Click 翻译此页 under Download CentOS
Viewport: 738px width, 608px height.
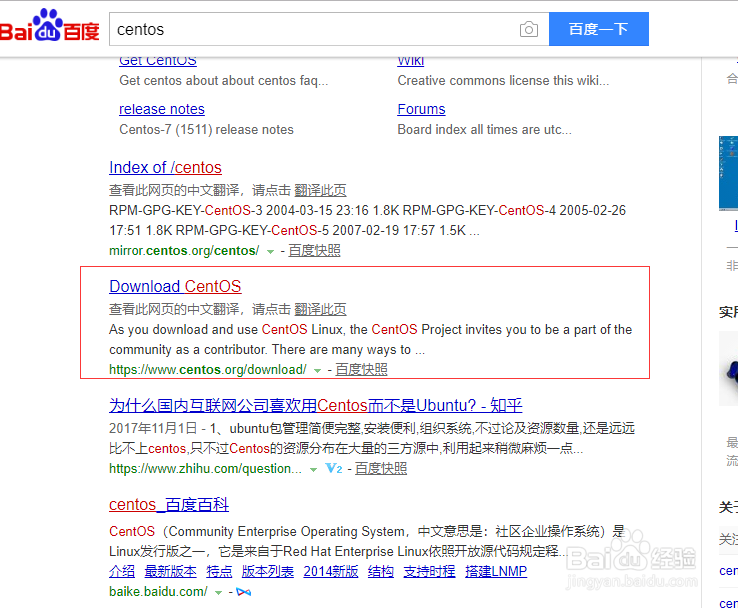pos(320,309)
